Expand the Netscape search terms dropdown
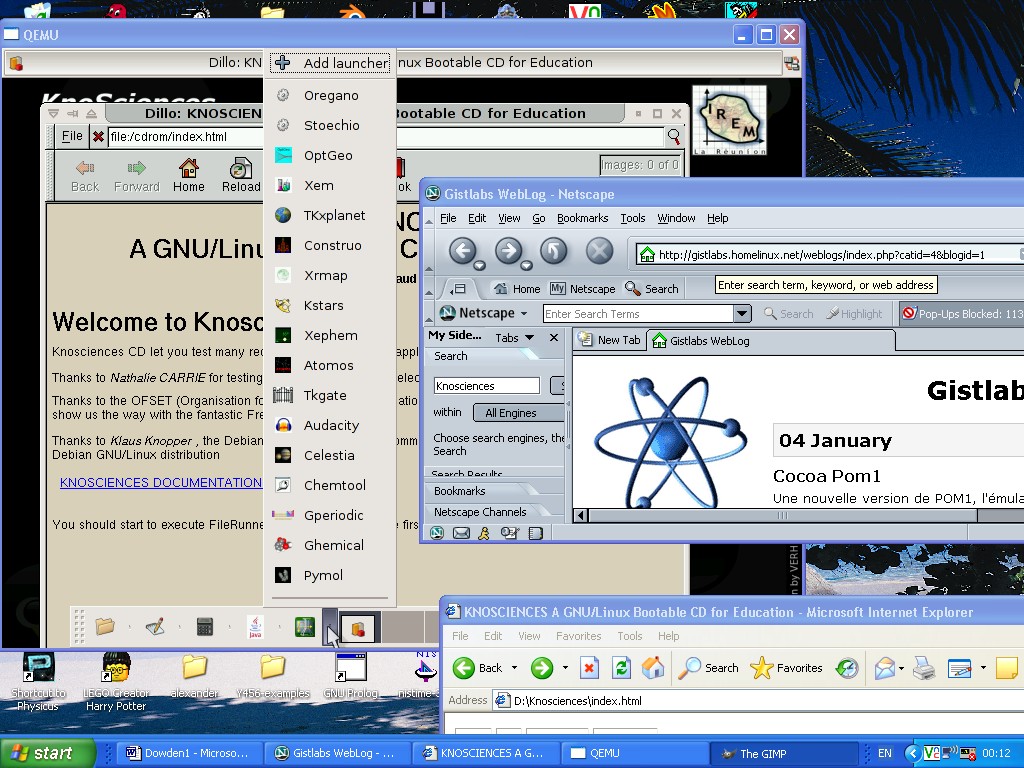 (x=742, y=314)
